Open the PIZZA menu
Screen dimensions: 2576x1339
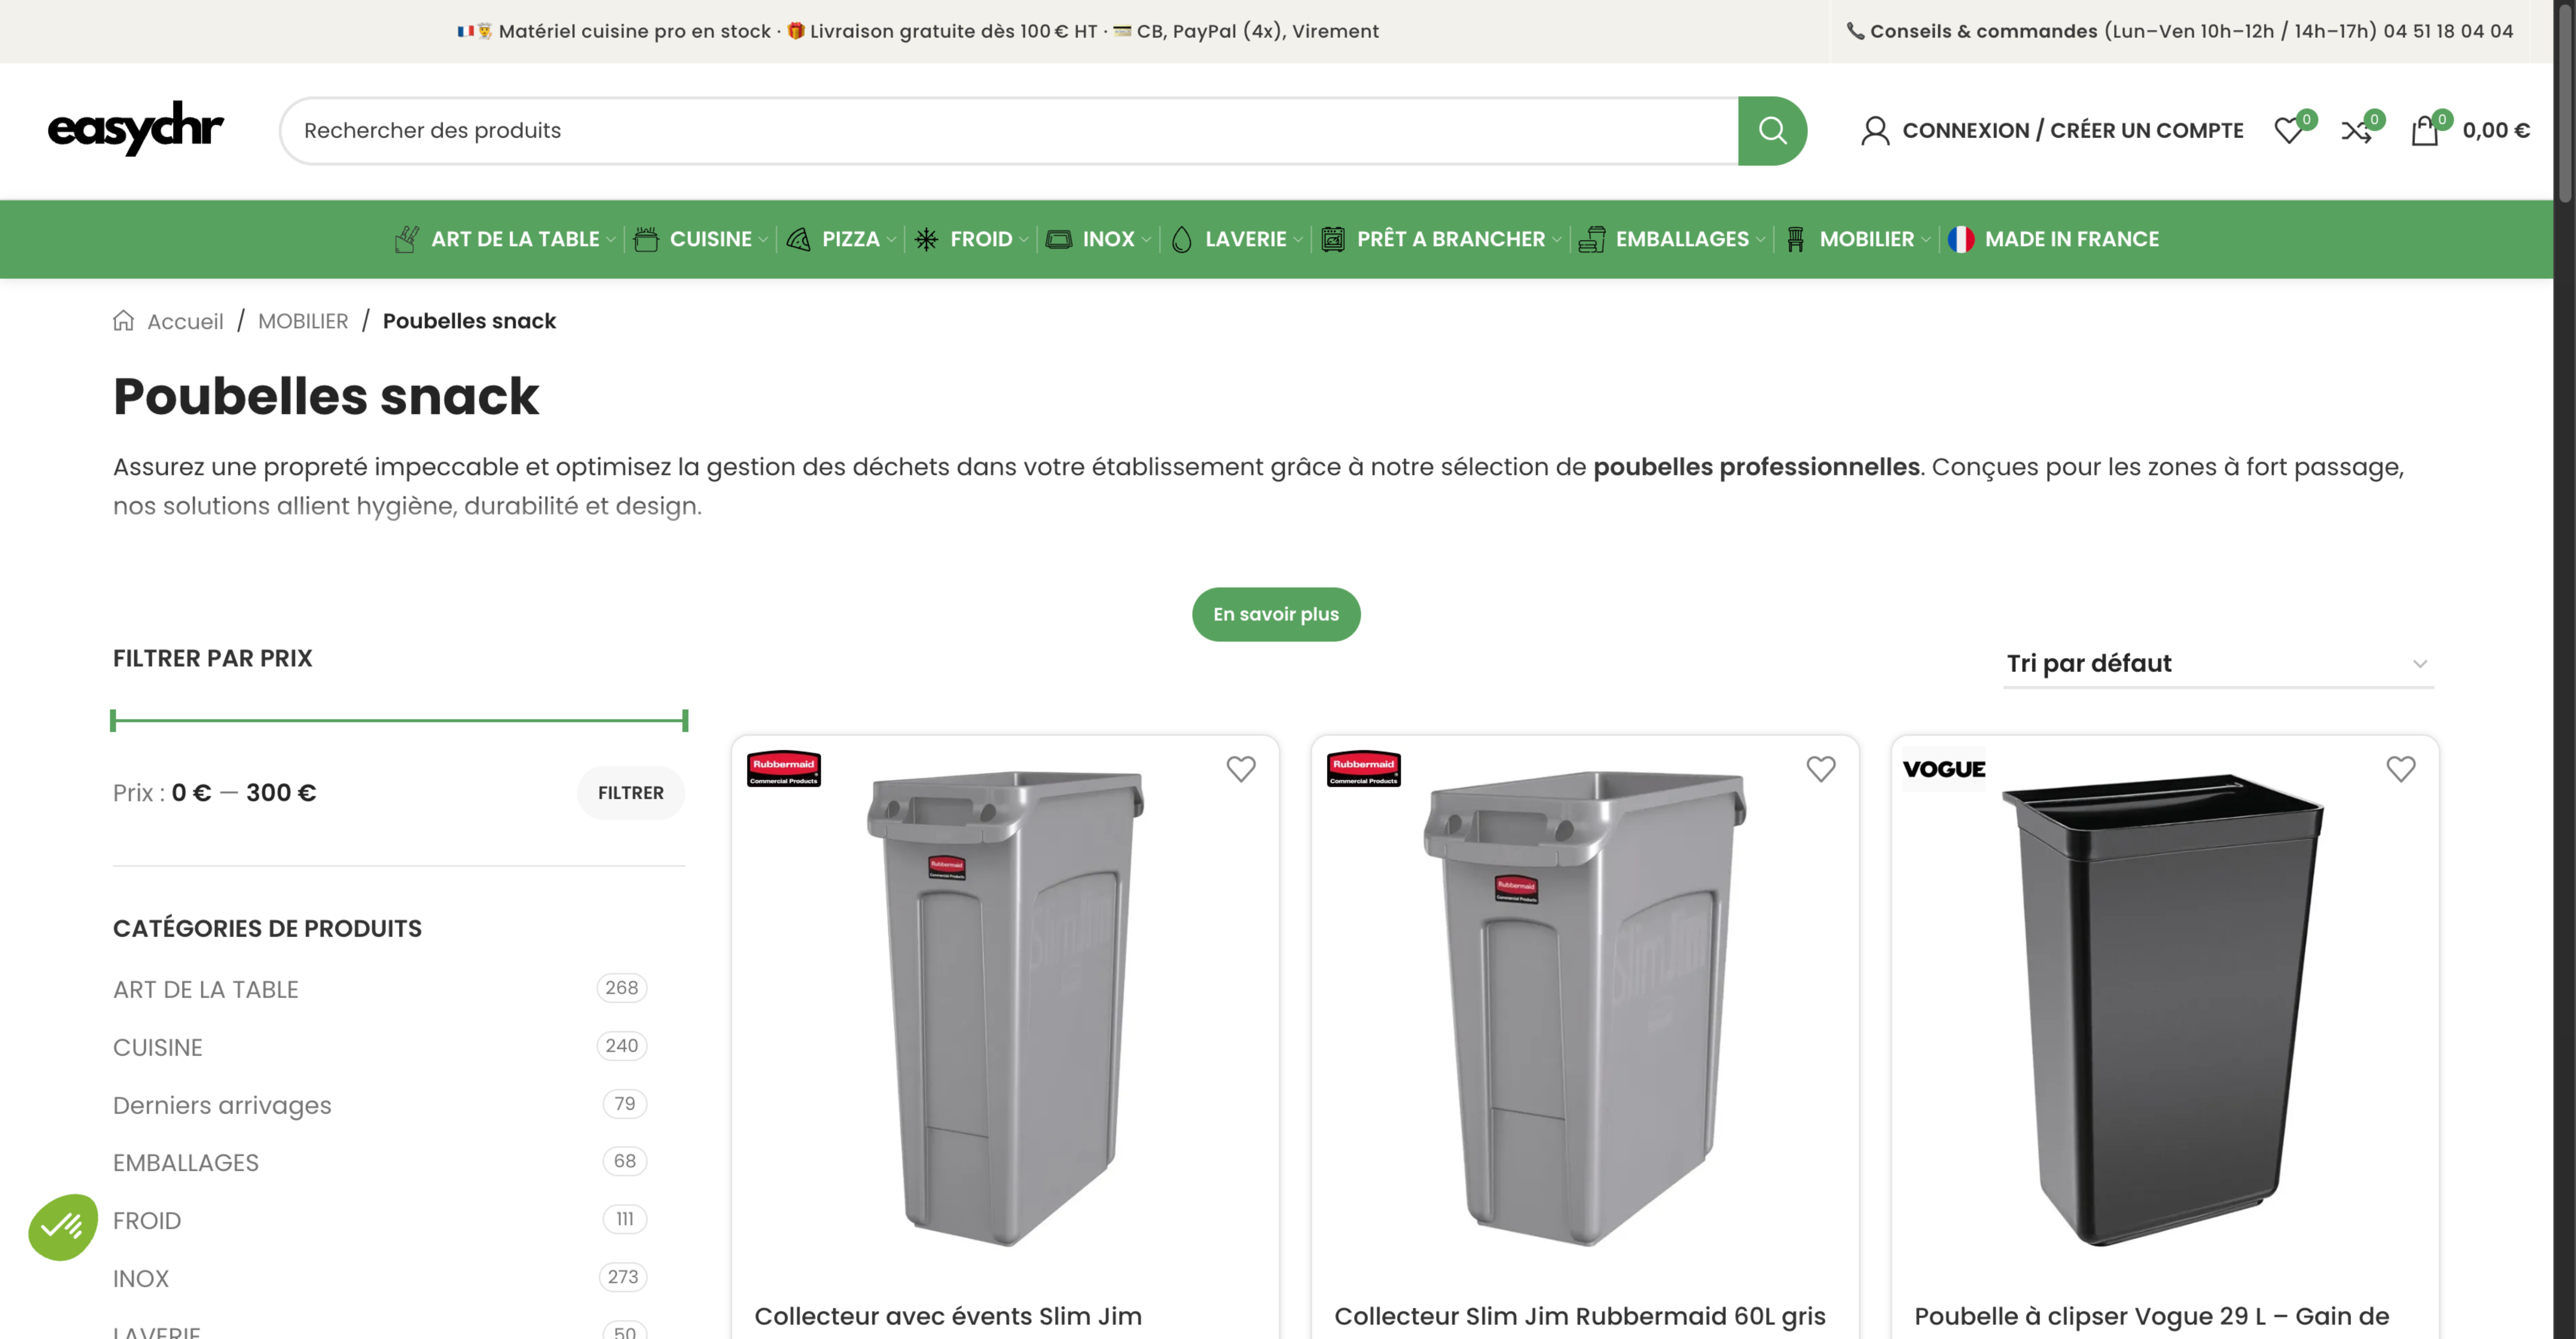(x=851, y=239)
